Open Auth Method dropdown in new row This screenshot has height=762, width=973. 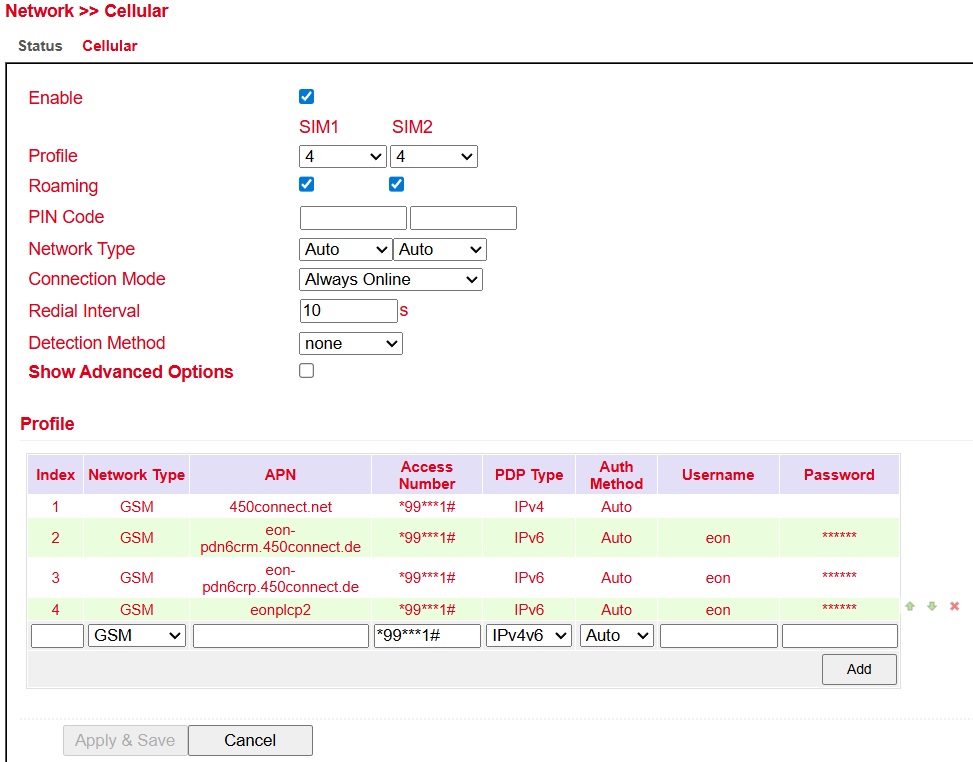click(x=616, y=636)
